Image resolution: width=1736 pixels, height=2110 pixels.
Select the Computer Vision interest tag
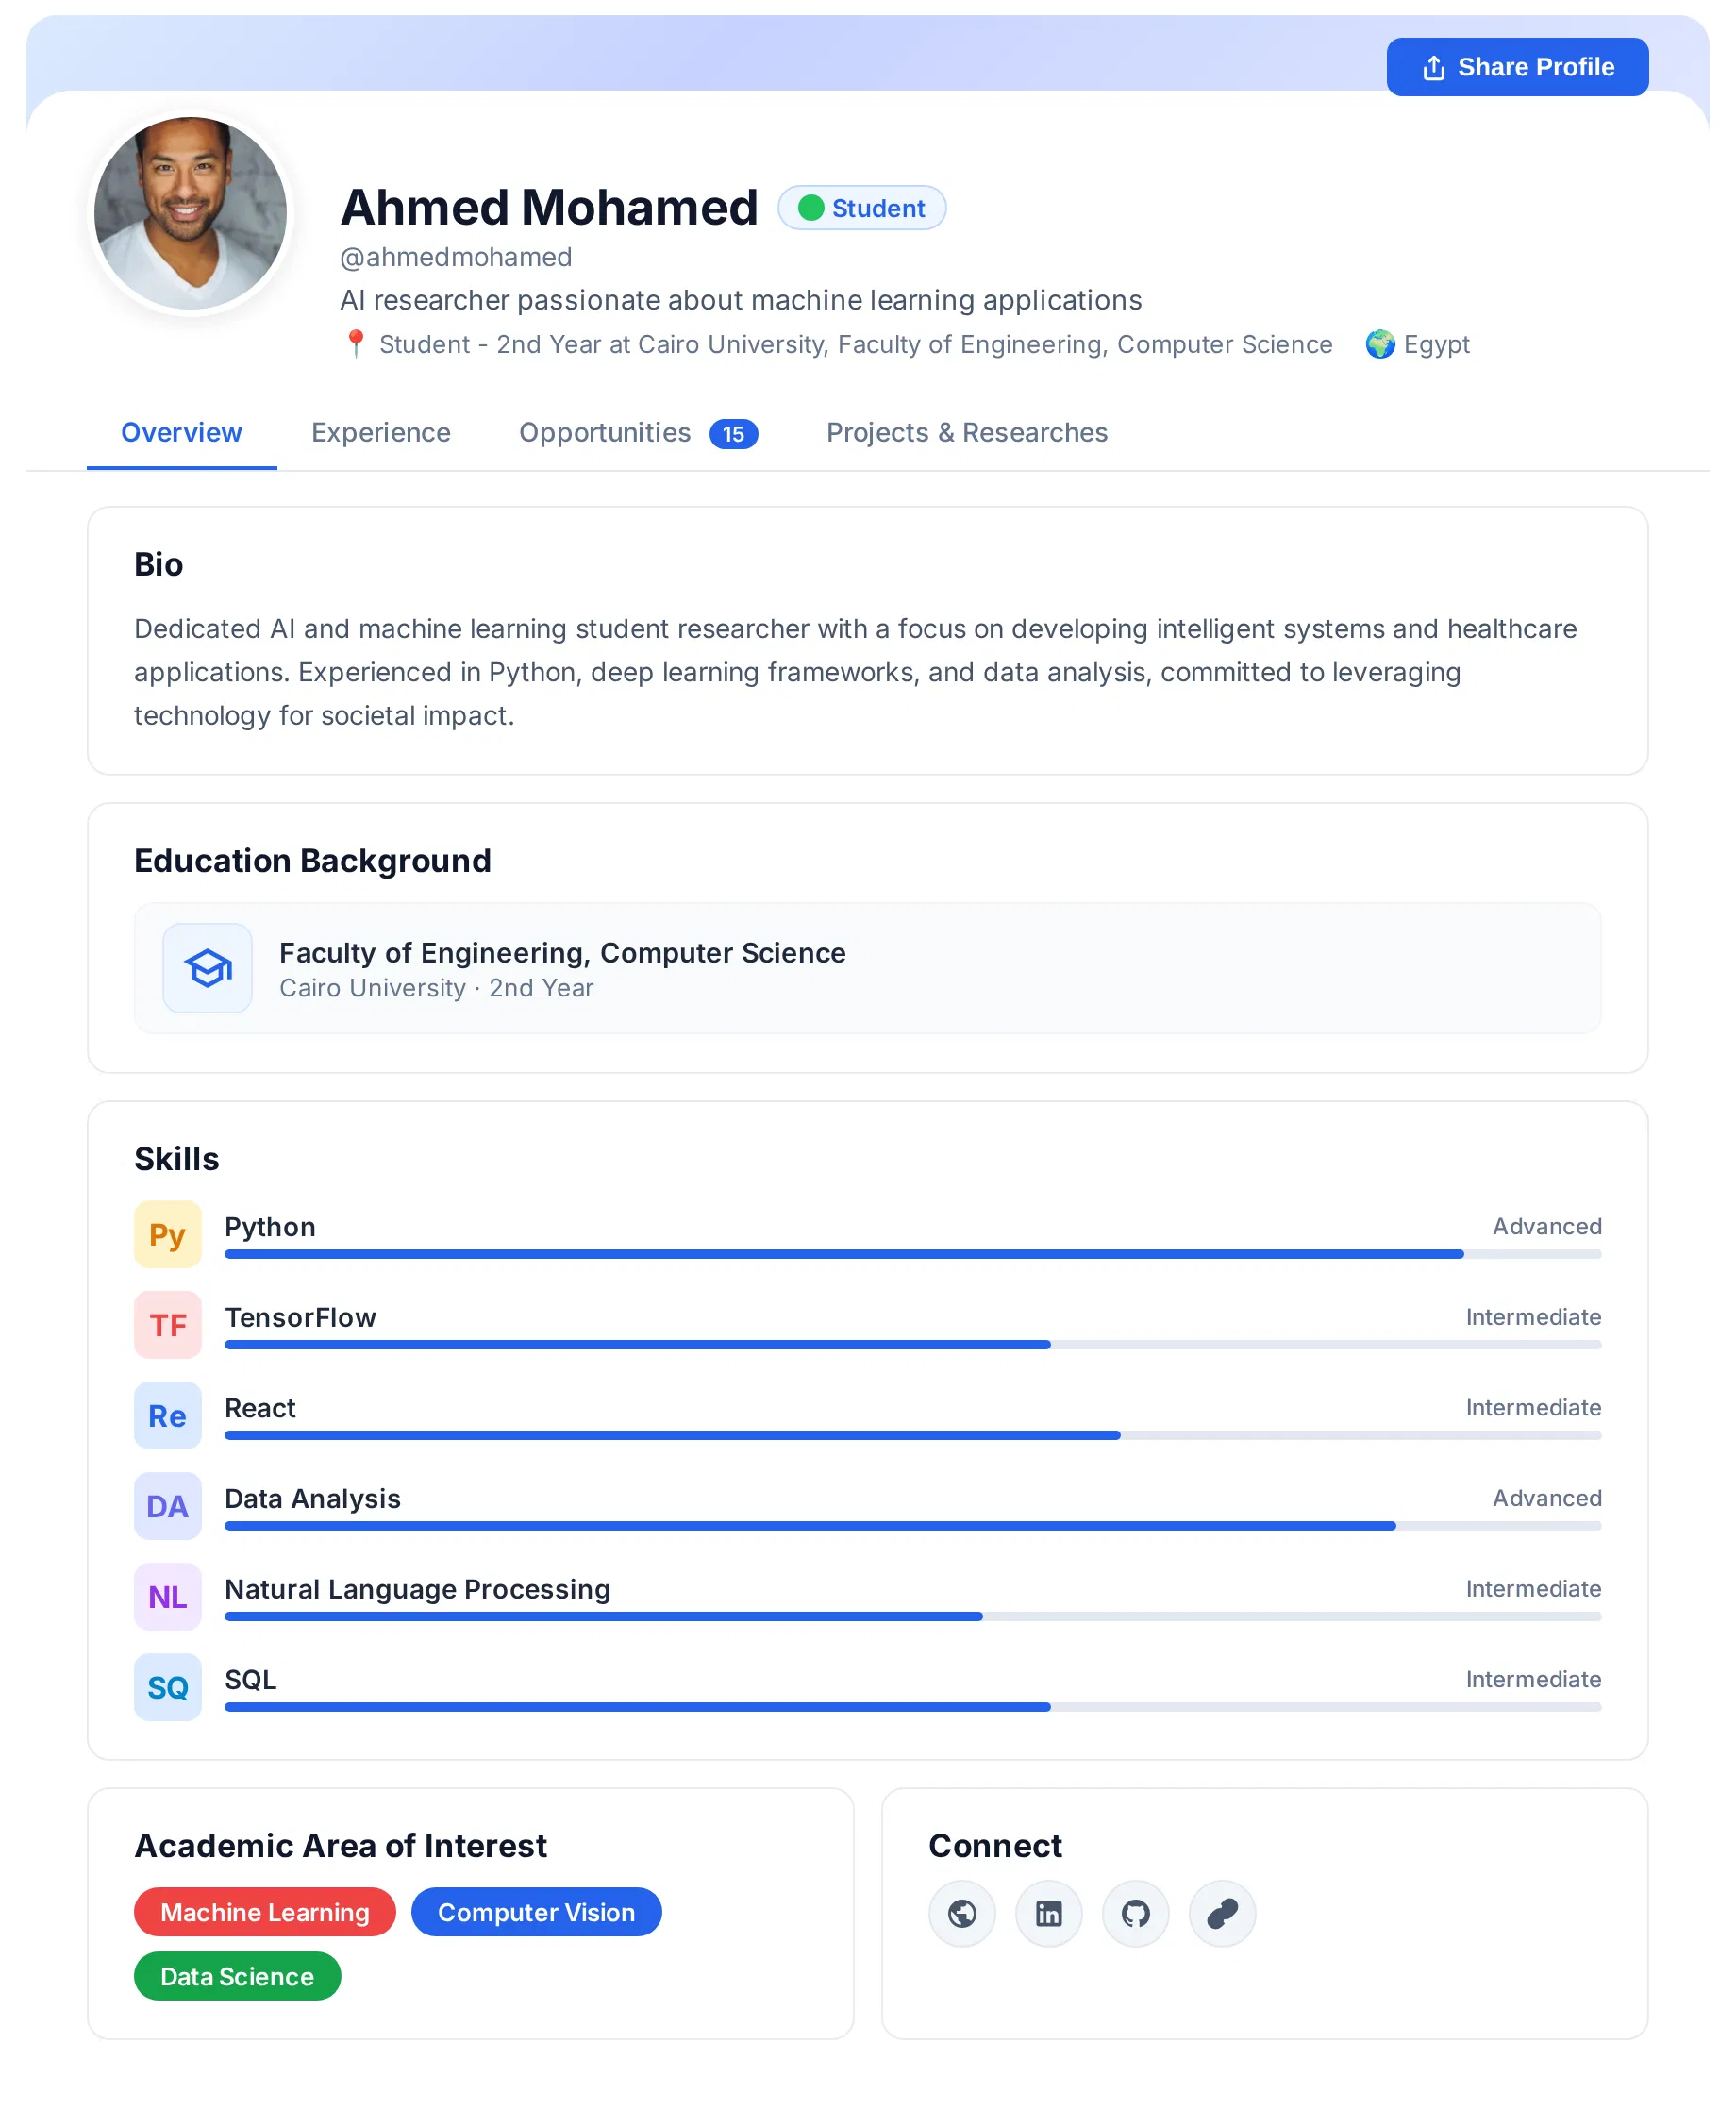coord(536,1911)
